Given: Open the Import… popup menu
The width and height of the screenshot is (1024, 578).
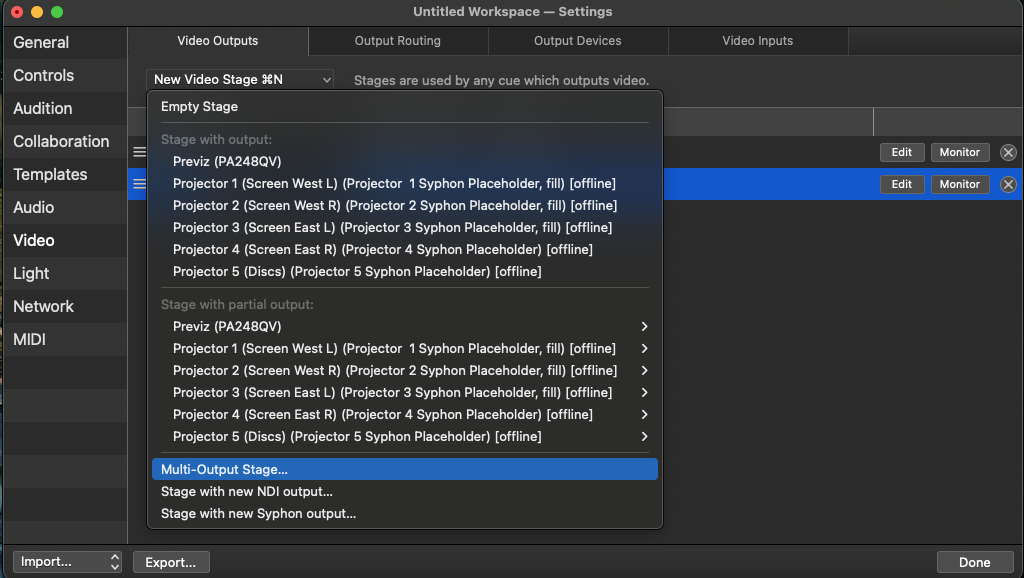Looking at the screenshot, I should pos(67,562).
